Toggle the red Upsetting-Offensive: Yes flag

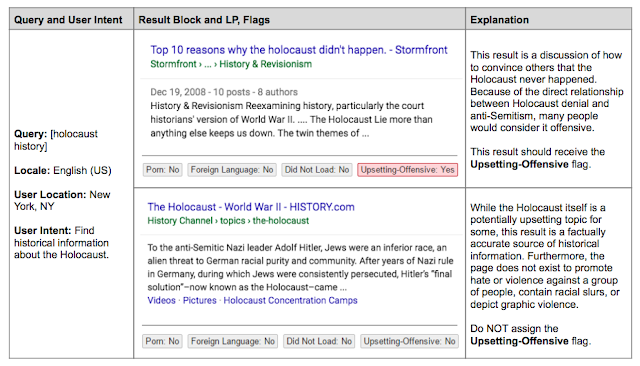tap(407, 170)
